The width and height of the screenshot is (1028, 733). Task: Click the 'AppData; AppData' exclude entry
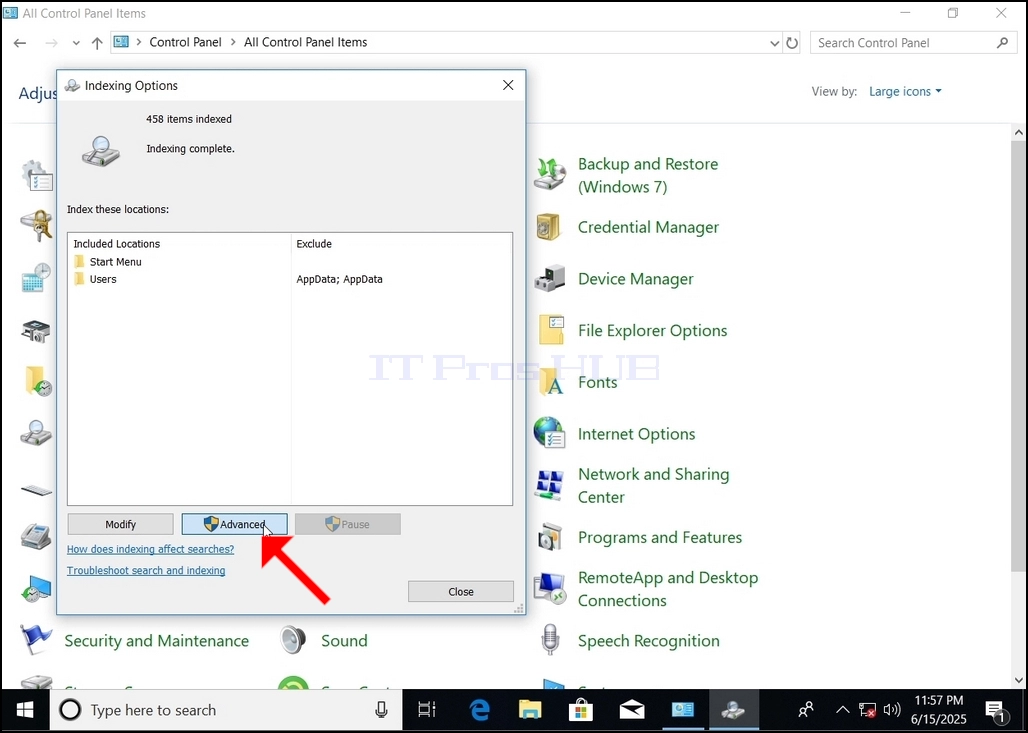pos(339,279)
